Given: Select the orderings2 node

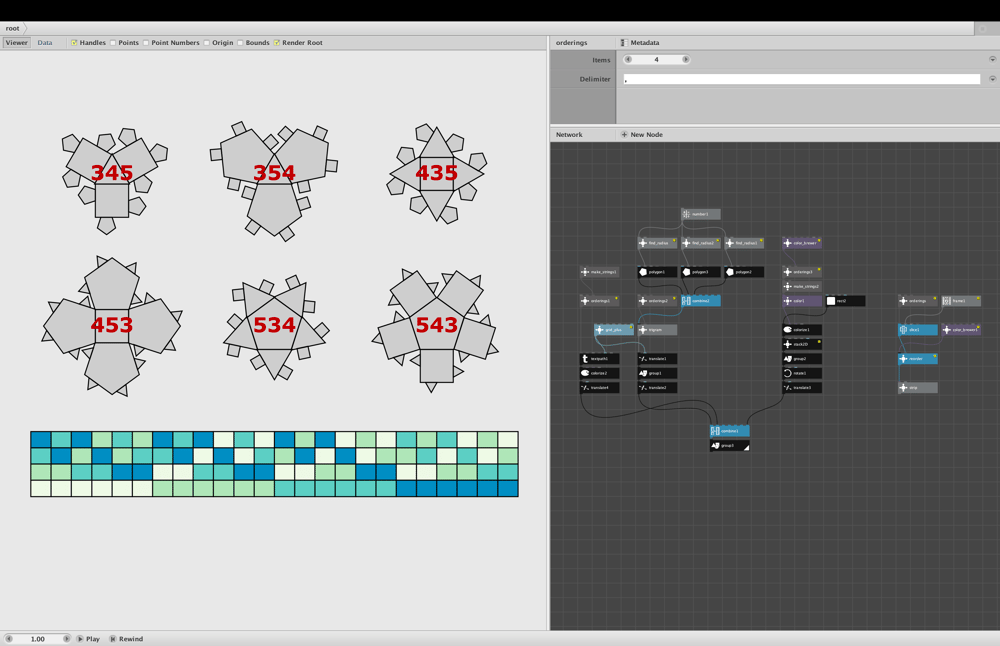Looking at the screenshot, I should (657, 300).
